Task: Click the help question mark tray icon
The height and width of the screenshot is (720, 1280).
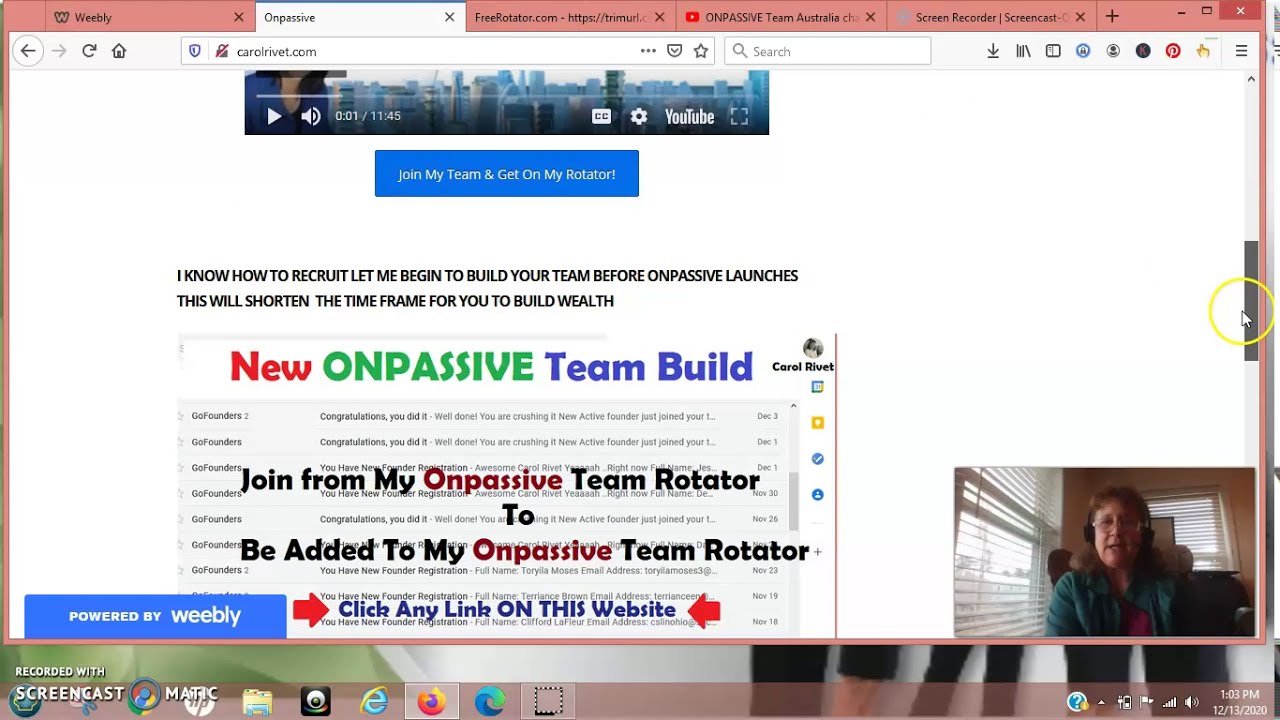Action: 1077,702
